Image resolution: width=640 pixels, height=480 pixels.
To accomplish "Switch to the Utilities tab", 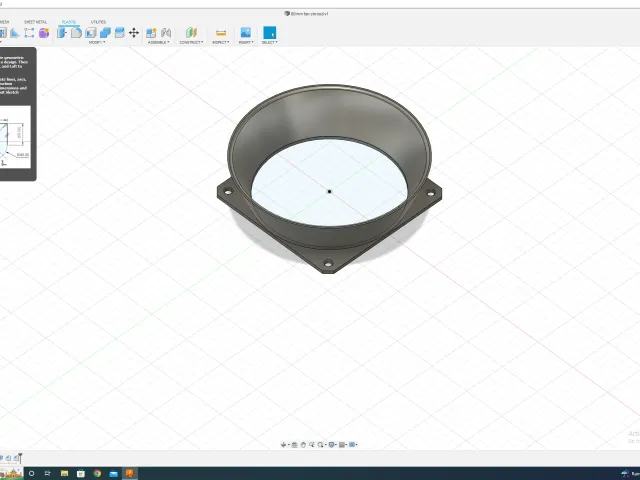I will tap(98, 22).
